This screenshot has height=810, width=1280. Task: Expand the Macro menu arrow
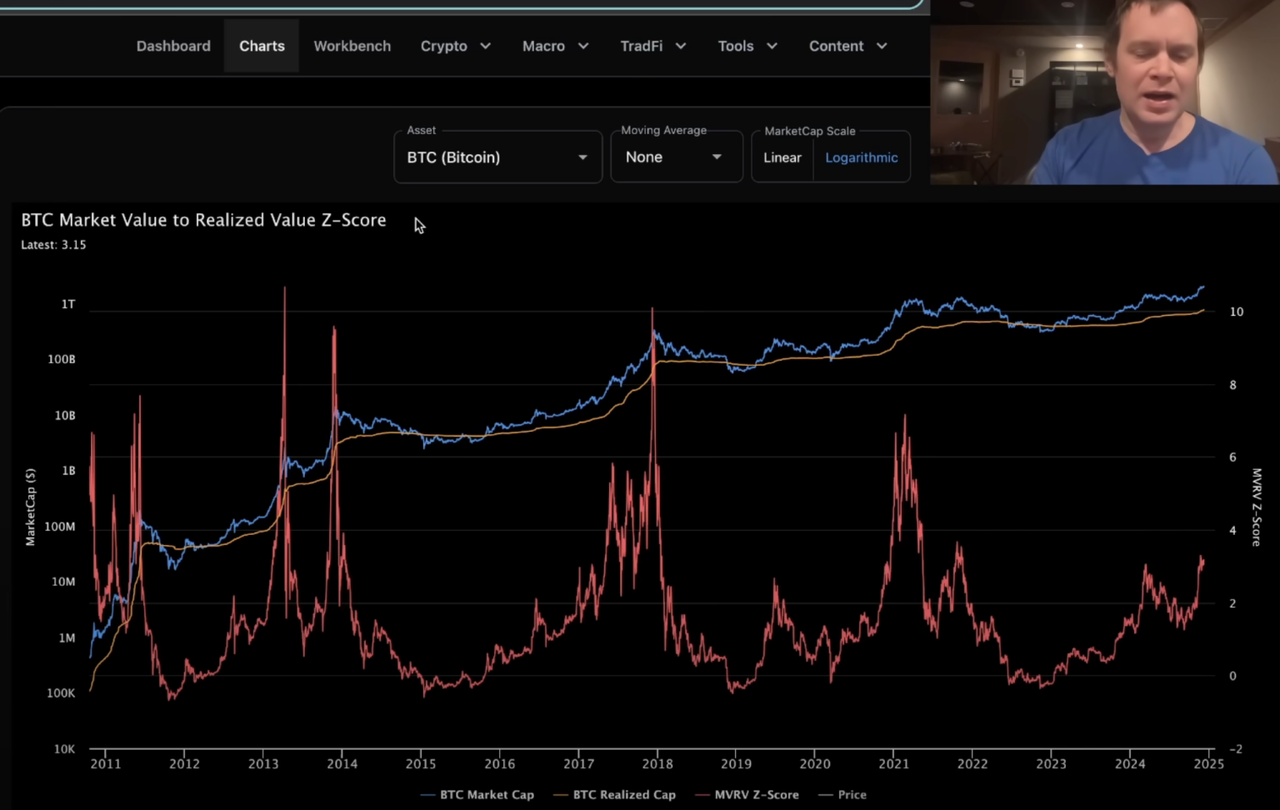click(583, 46)
